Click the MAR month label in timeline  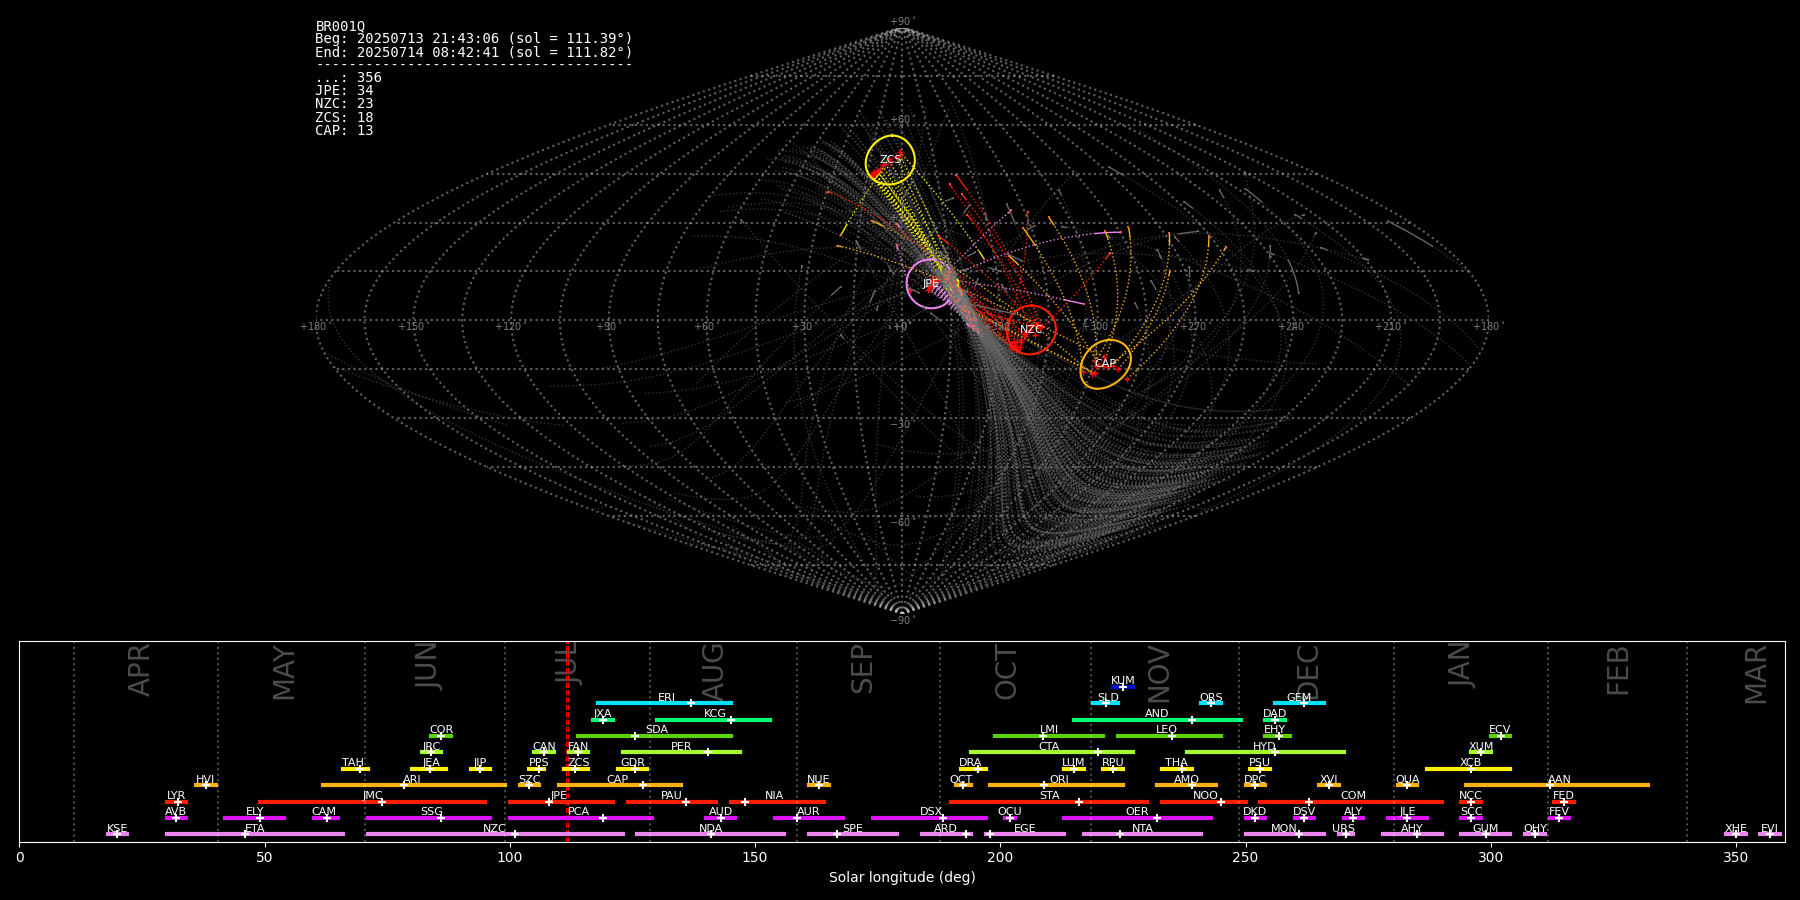click(1756, 675)
